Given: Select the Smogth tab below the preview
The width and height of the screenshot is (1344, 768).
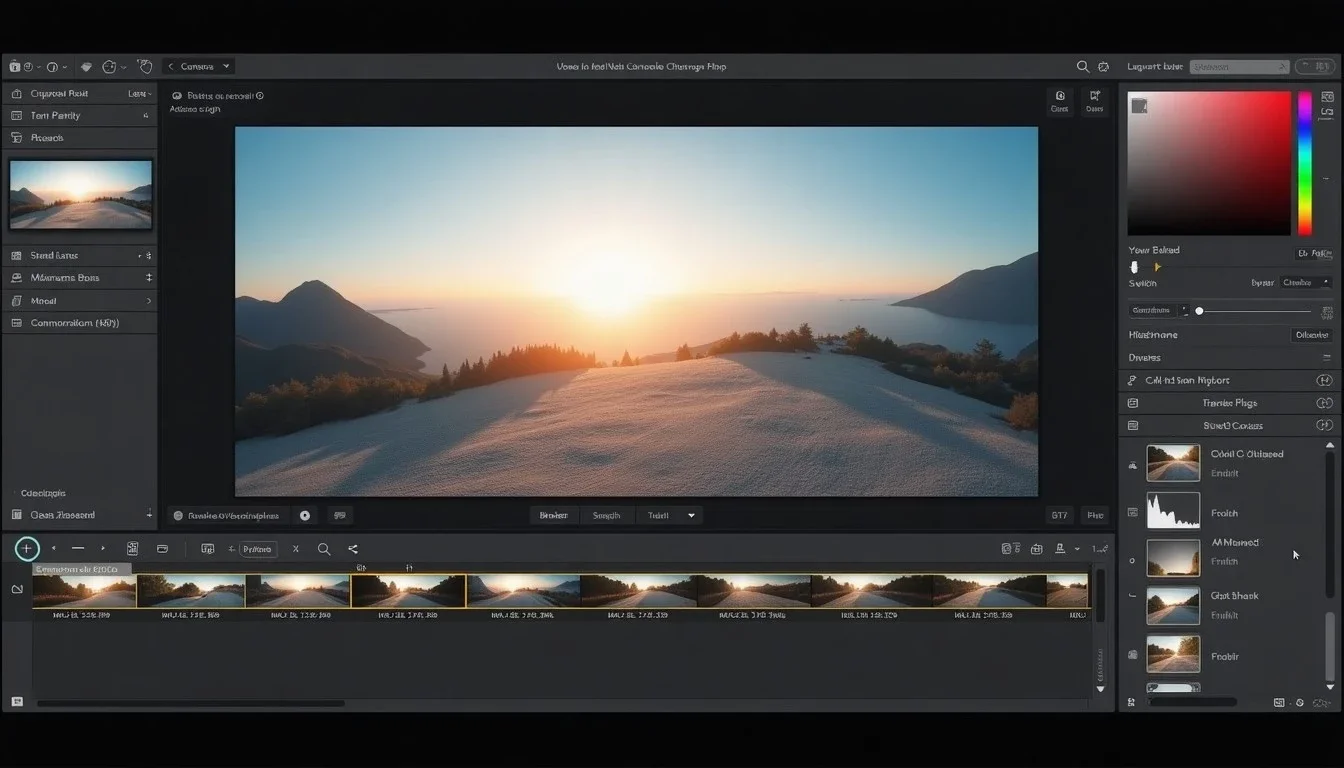Looking at the screenshot, I should pos(606,516).
